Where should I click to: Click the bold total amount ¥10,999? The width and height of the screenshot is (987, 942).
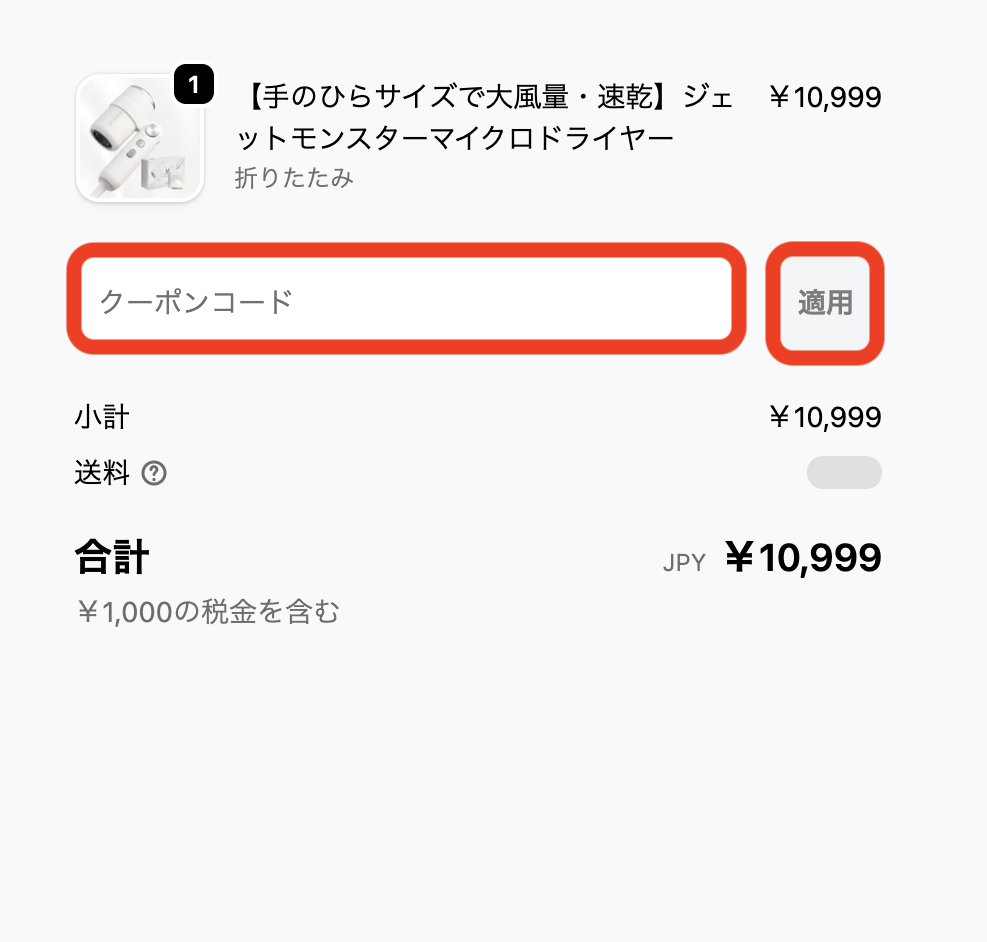(803, 558)
